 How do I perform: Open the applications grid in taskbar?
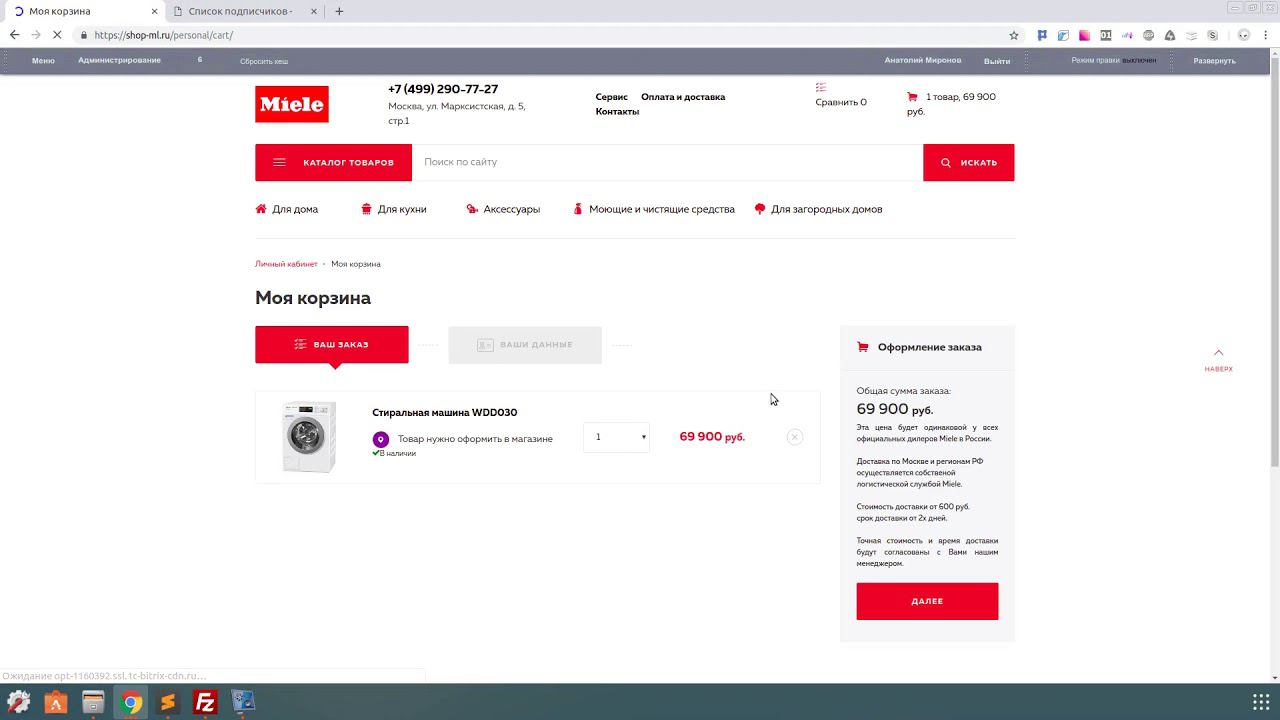pos(1261,702)
